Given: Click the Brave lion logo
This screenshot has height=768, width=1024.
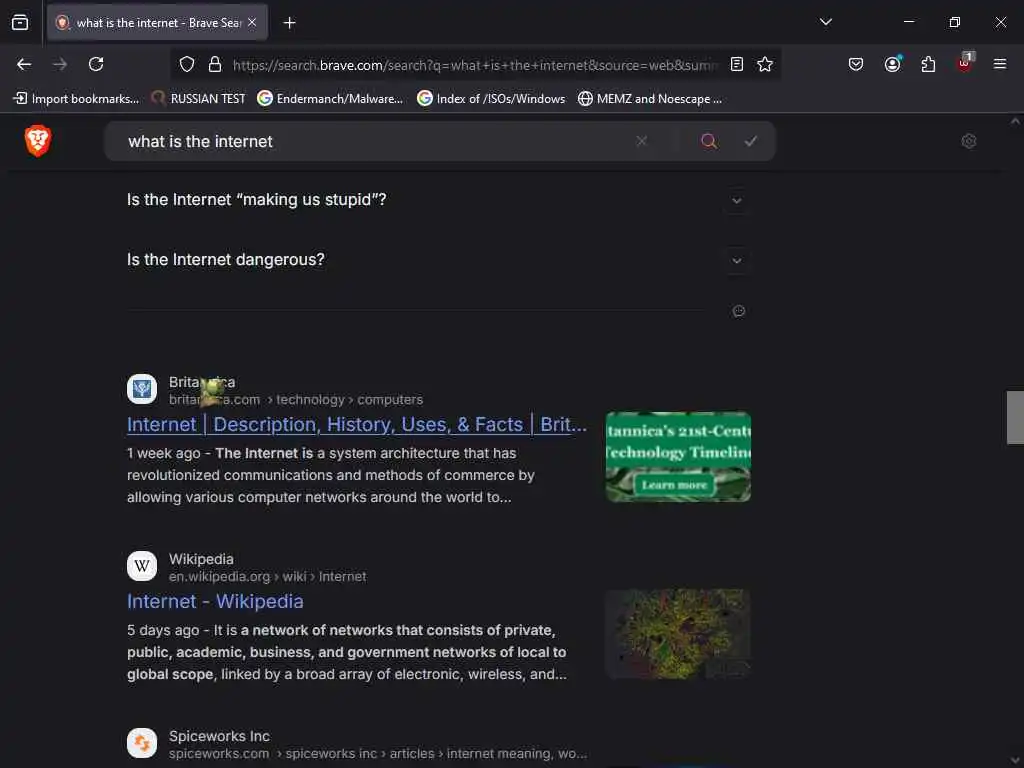Looking at the screenshot, I should [x=38, y=140].
